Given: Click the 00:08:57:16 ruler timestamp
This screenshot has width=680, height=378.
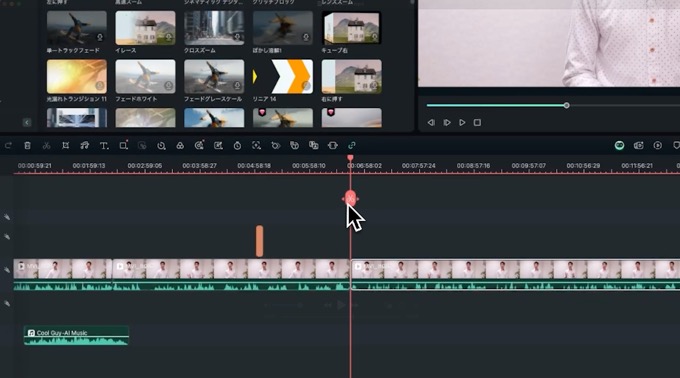Looking at the screenshot, I should (x=473, y=166).
